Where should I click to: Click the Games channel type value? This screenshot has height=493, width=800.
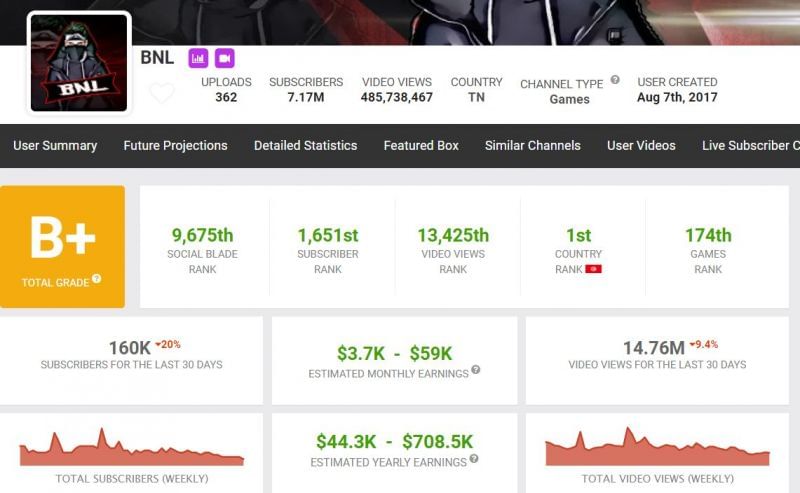(569, 99)
